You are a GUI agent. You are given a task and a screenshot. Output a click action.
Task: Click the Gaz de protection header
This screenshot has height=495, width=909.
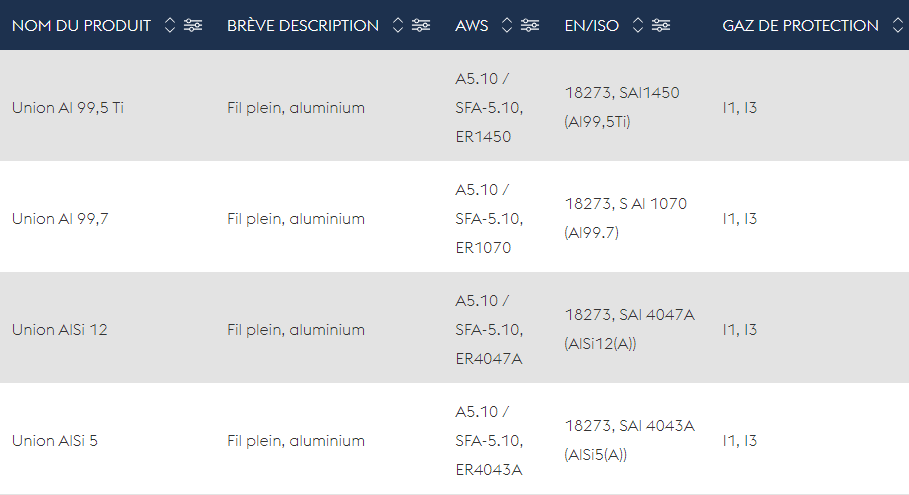800,26
